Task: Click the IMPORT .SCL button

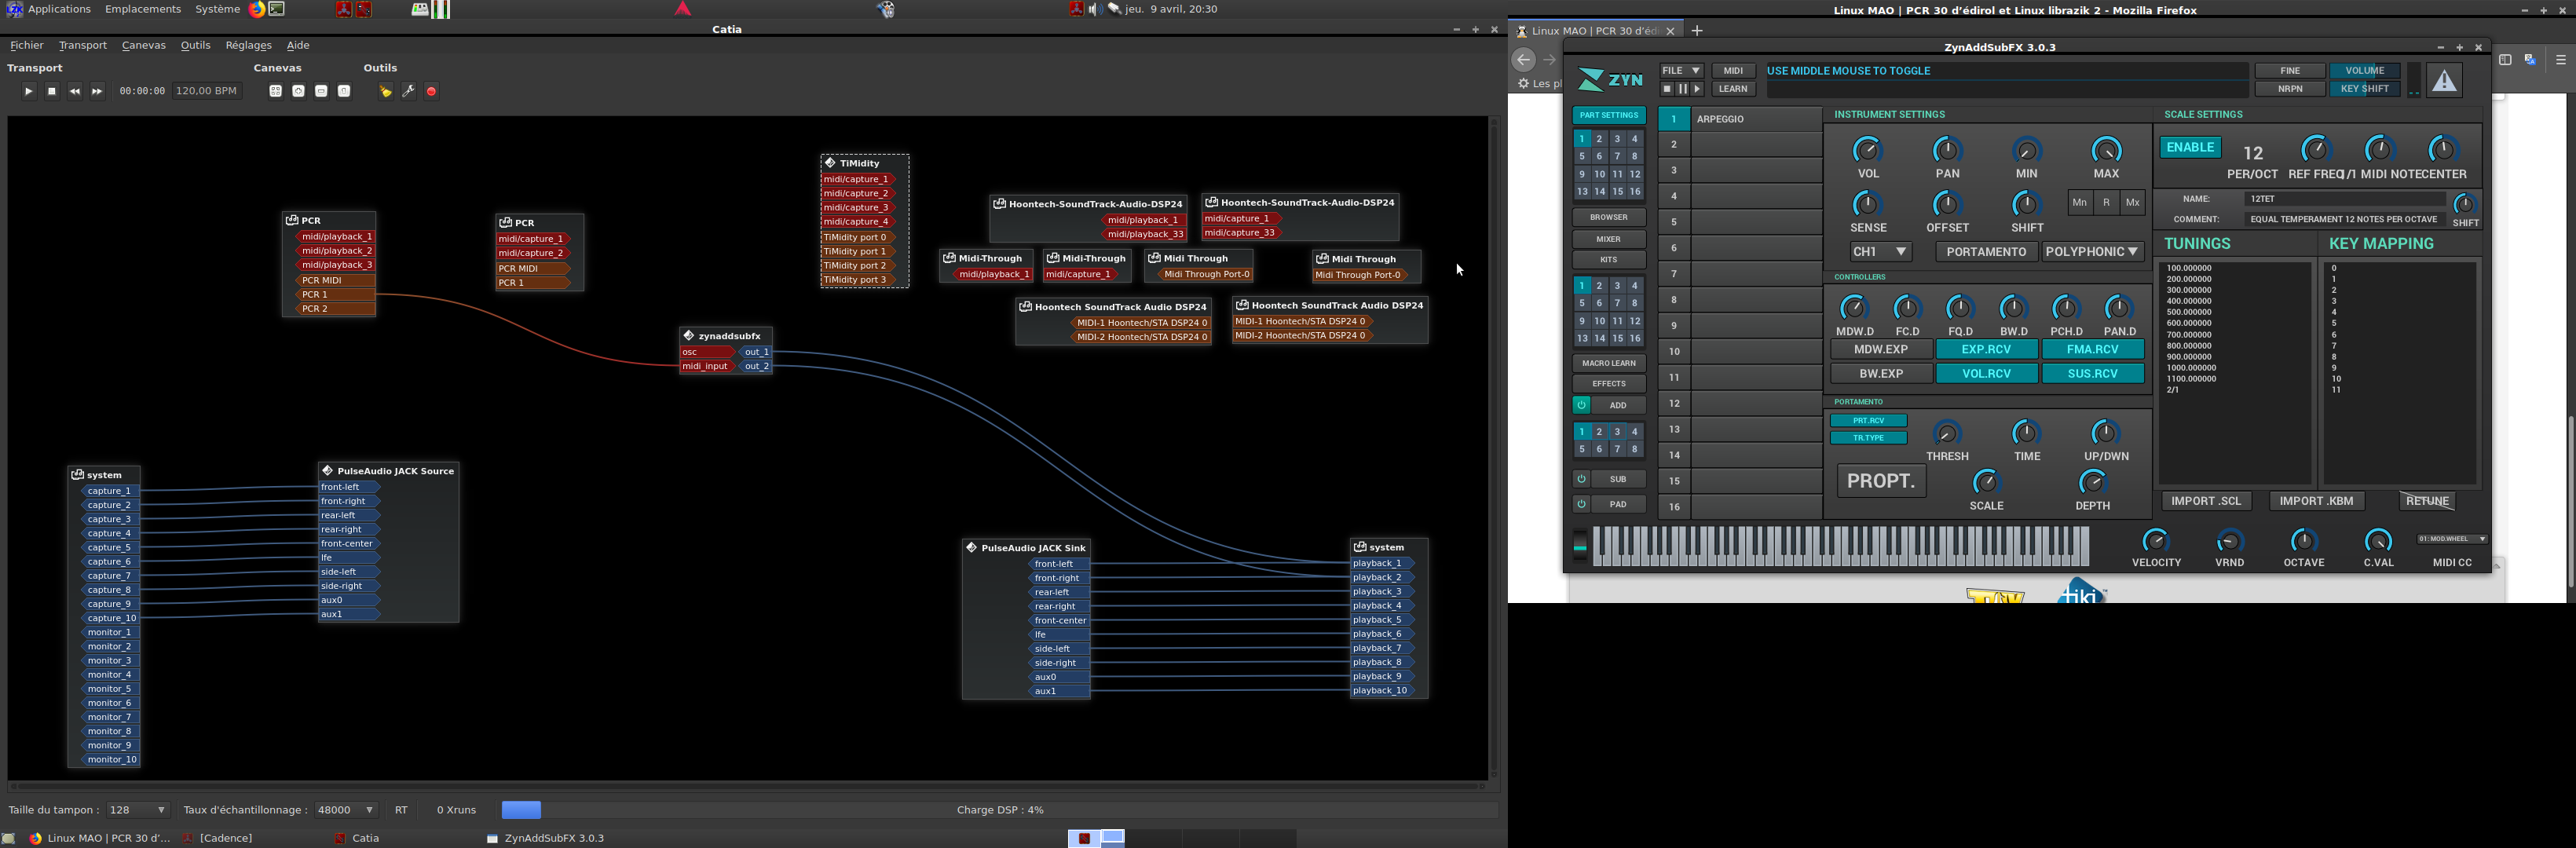Action: 2206,501
